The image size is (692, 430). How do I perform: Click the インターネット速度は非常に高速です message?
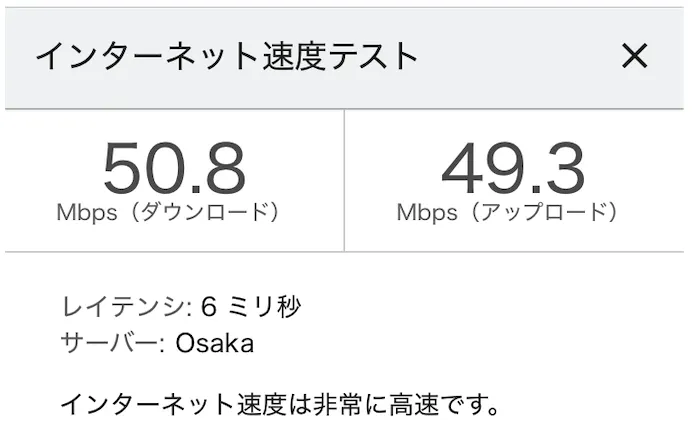[x=279, y=405]
